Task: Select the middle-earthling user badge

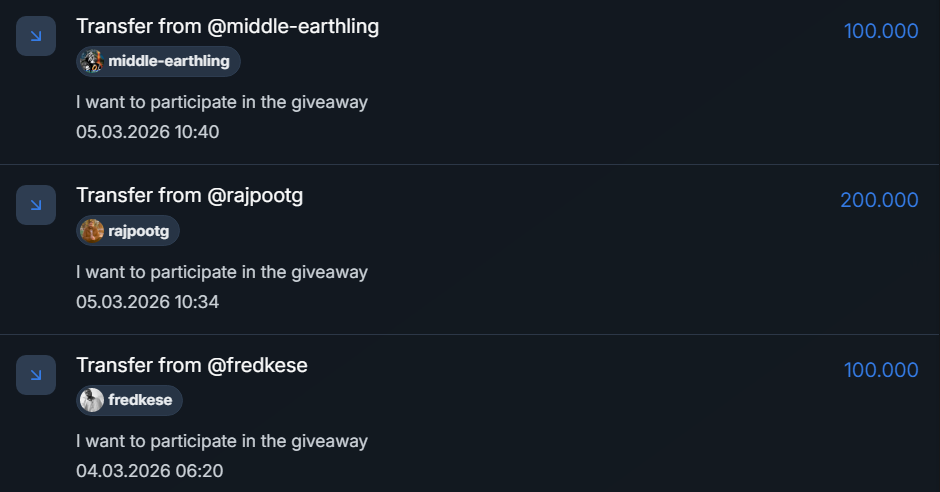Action: point(158,61)
